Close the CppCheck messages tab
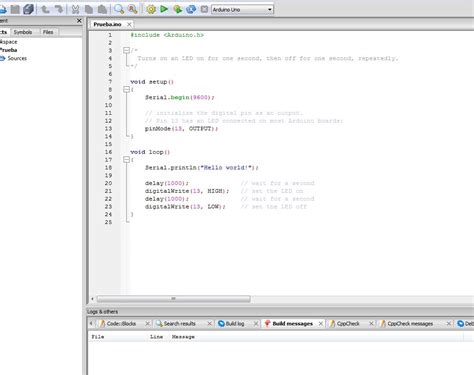 pos(449,324)
